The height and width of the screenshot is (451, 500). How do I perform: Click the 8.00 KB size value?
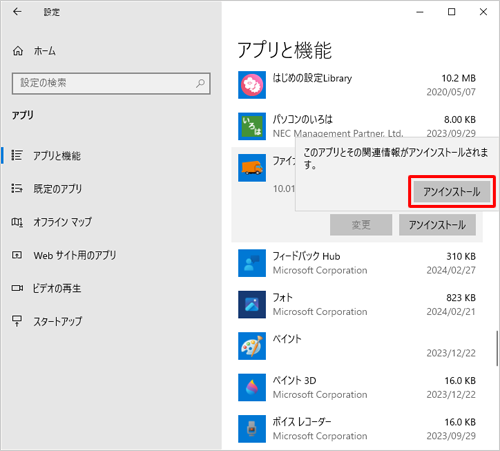coord(460,120)
